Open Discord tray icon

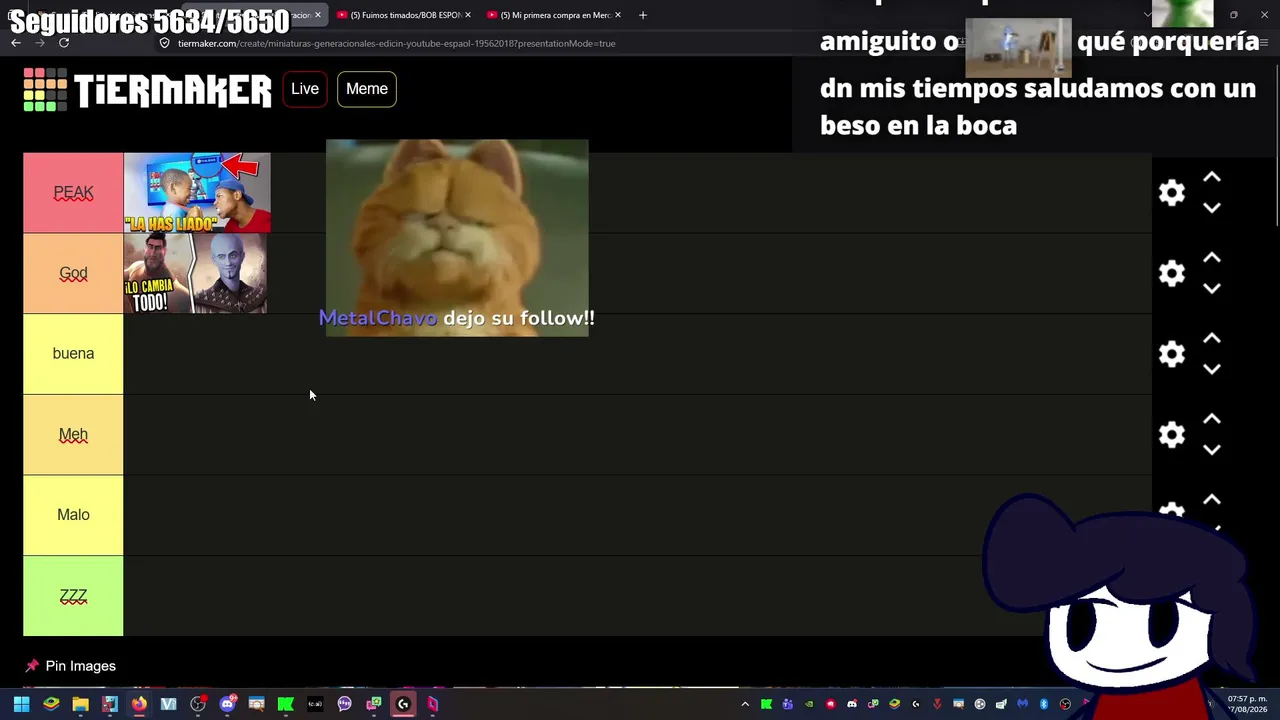pyautogui.click(x=852, y=704)
